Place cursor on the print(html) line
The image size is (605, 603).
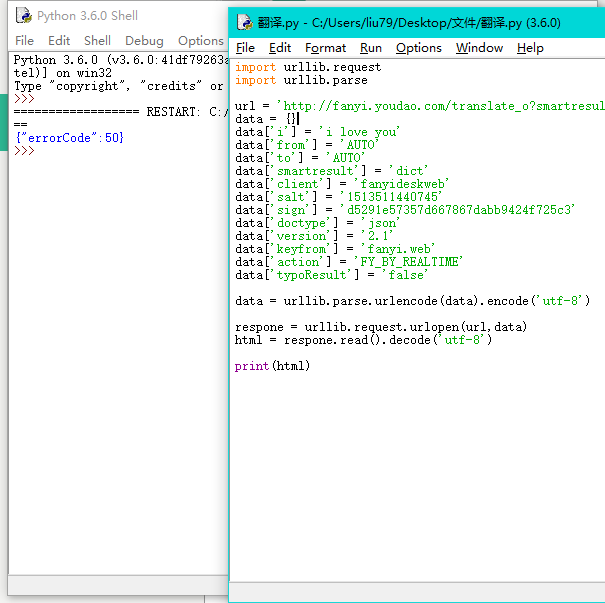click(x=272, y=366)
